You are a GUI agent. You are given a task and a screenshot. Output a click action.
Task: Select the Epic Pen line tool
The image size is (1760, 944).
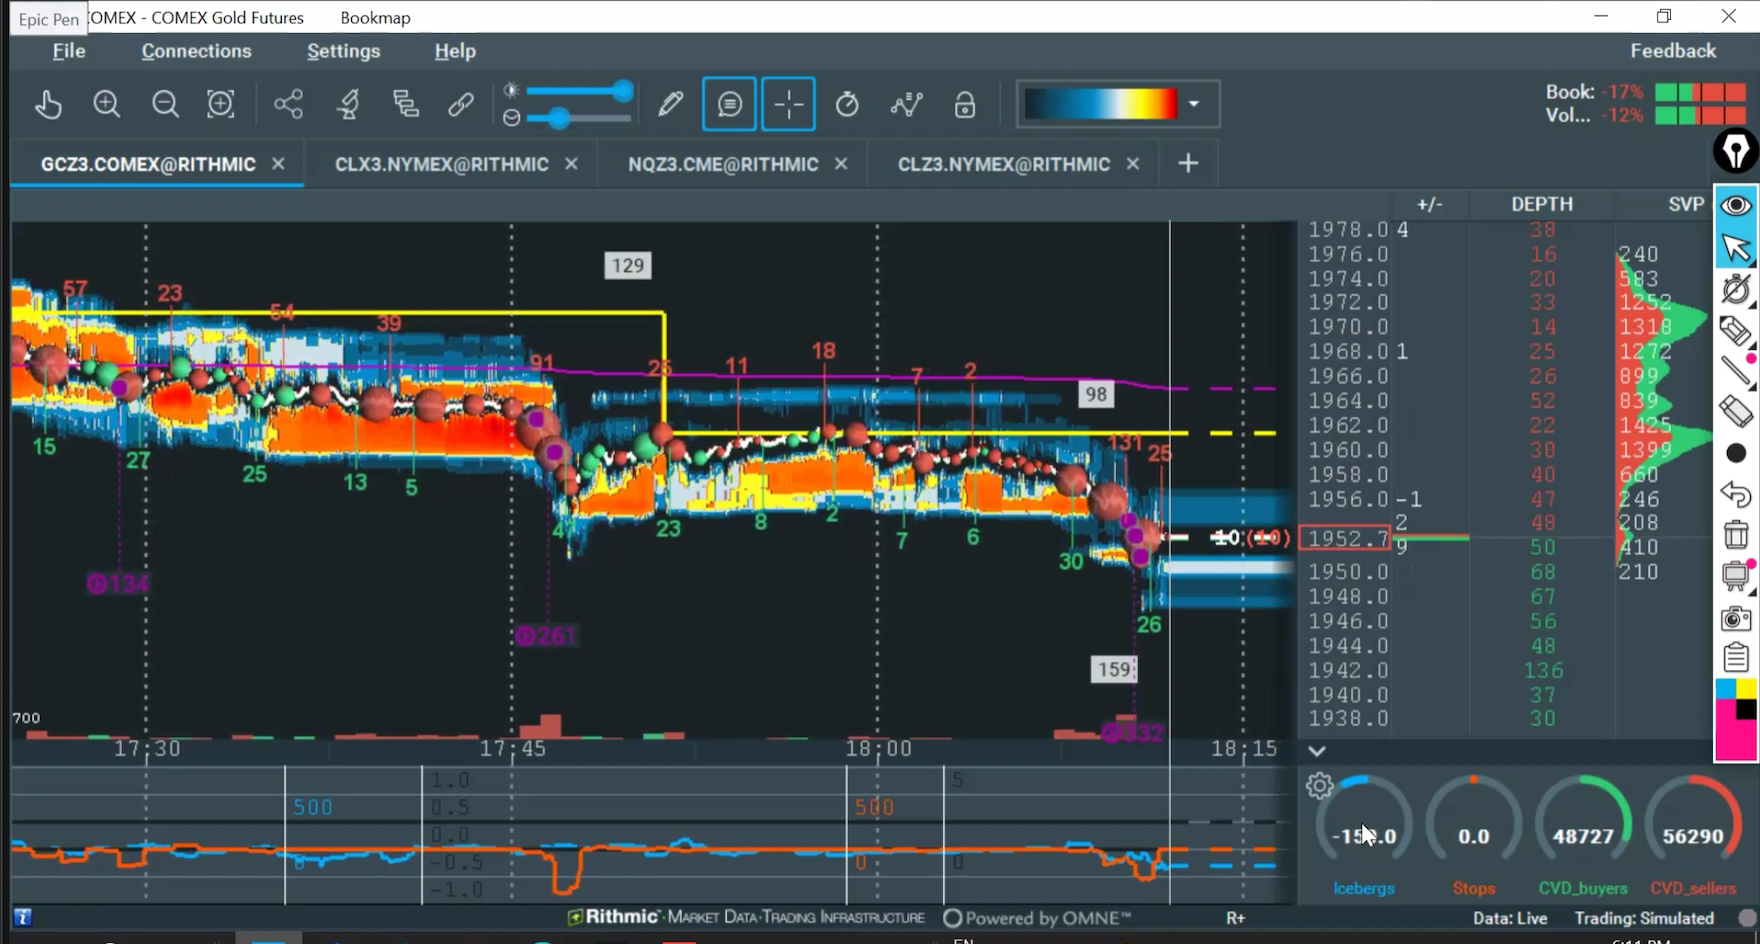coord(1736,371)
